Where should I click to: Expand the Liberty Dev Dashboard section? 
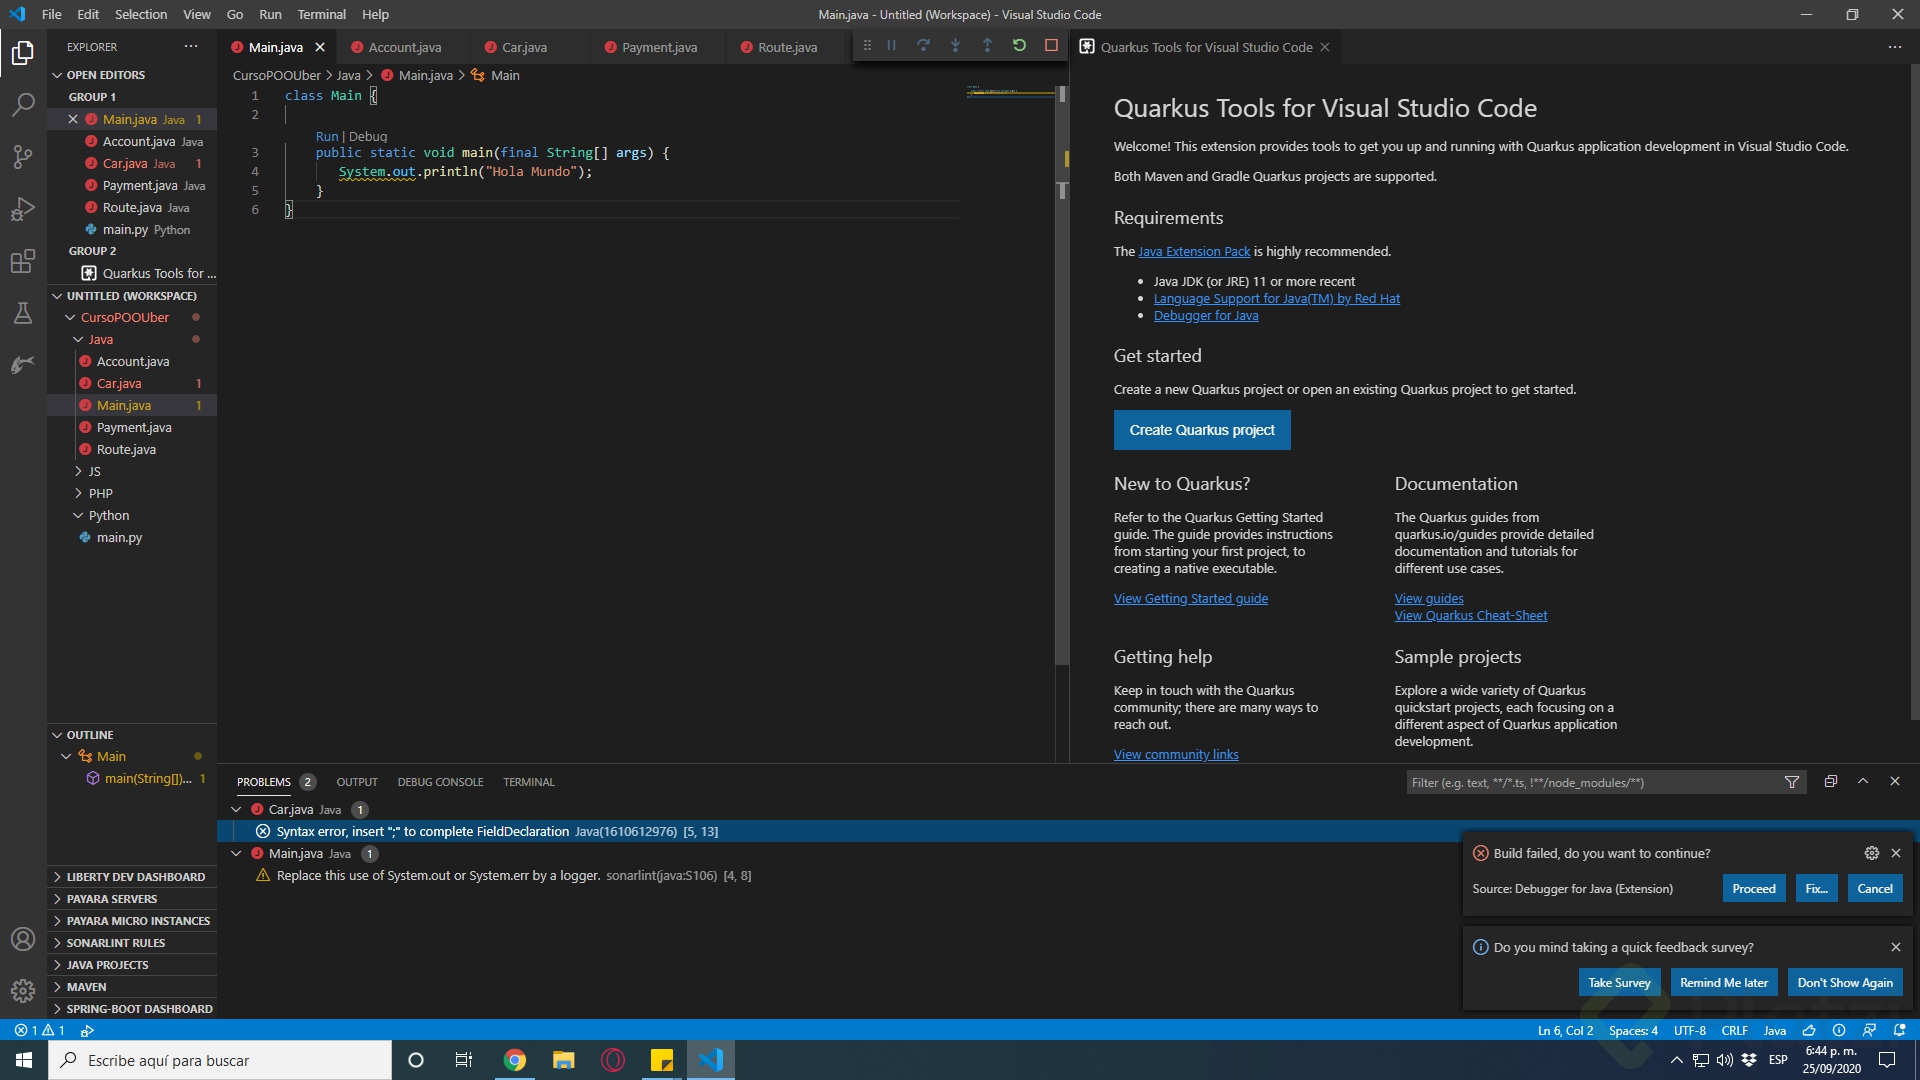click(131, 877)
